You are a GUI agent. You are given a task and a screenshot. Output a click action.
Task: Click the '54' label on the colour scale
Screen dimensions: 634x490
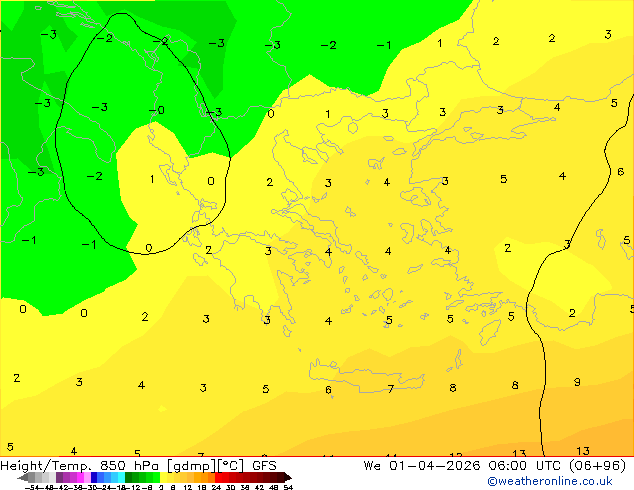(288, 487)
